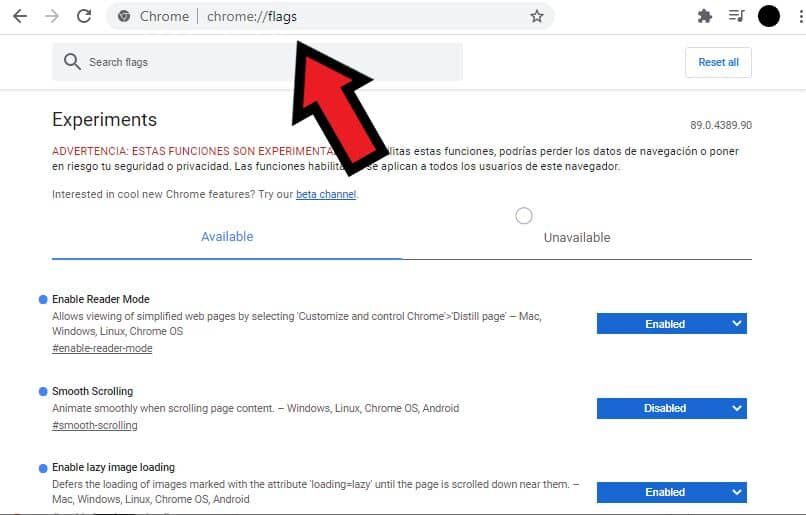Click the blue dot beside Enable Reader Mode
The width and height of the screenshot is (806, 515).
[43, 300]
